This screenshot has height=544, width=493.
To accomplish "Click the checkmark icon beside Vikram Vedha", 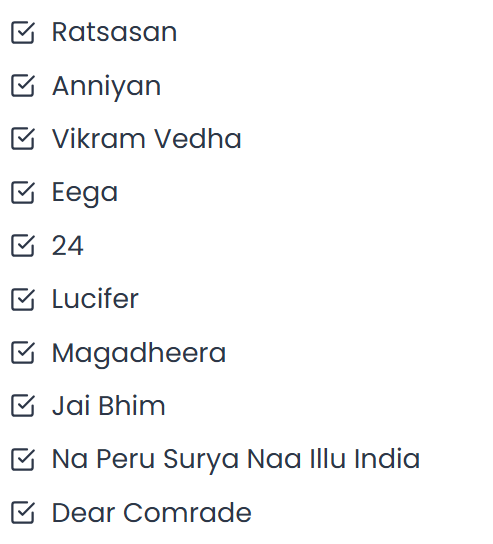I will click(23, 139).
